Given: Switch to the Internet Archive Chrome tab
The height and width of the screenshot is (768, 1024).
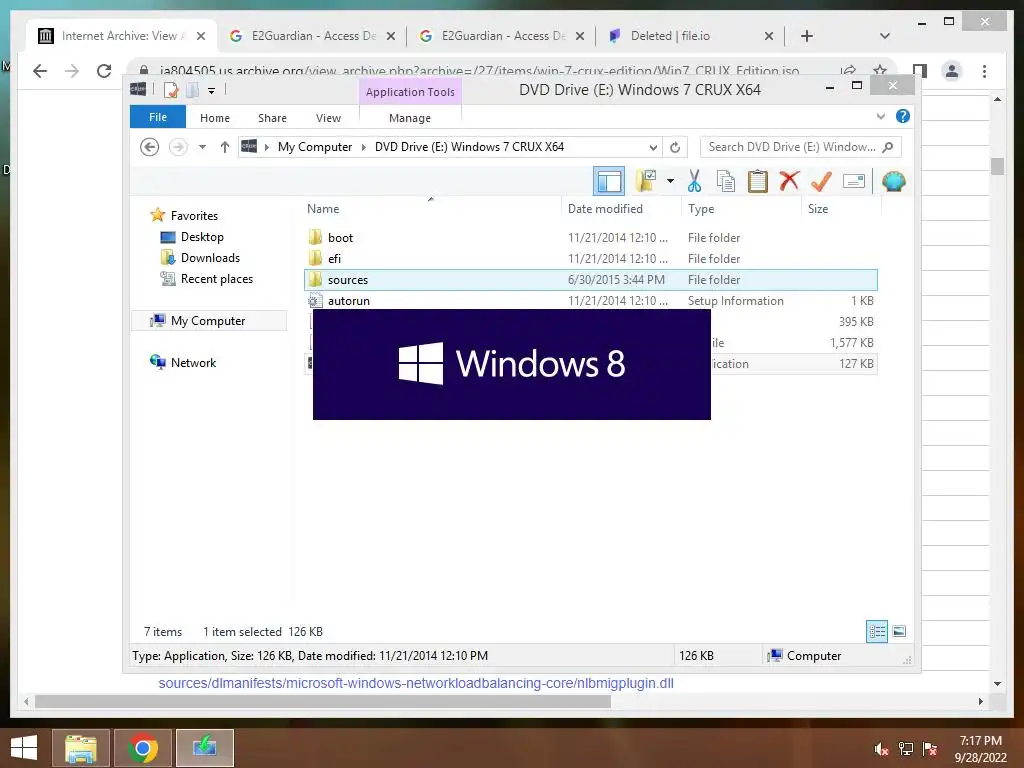Looking at the screenshot, I should point(121,36).
